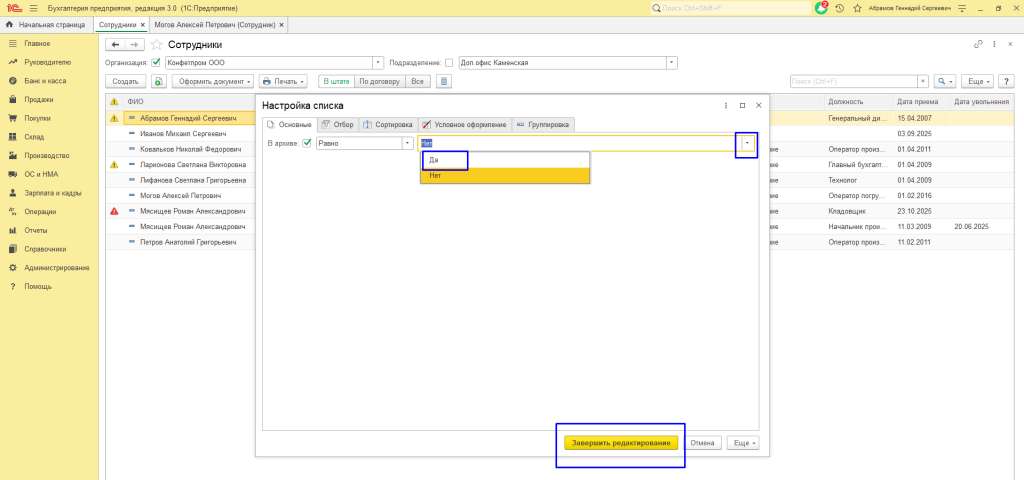
Task: Expand the Равно comparison type dropdown
Action: (x=408, y=143)
